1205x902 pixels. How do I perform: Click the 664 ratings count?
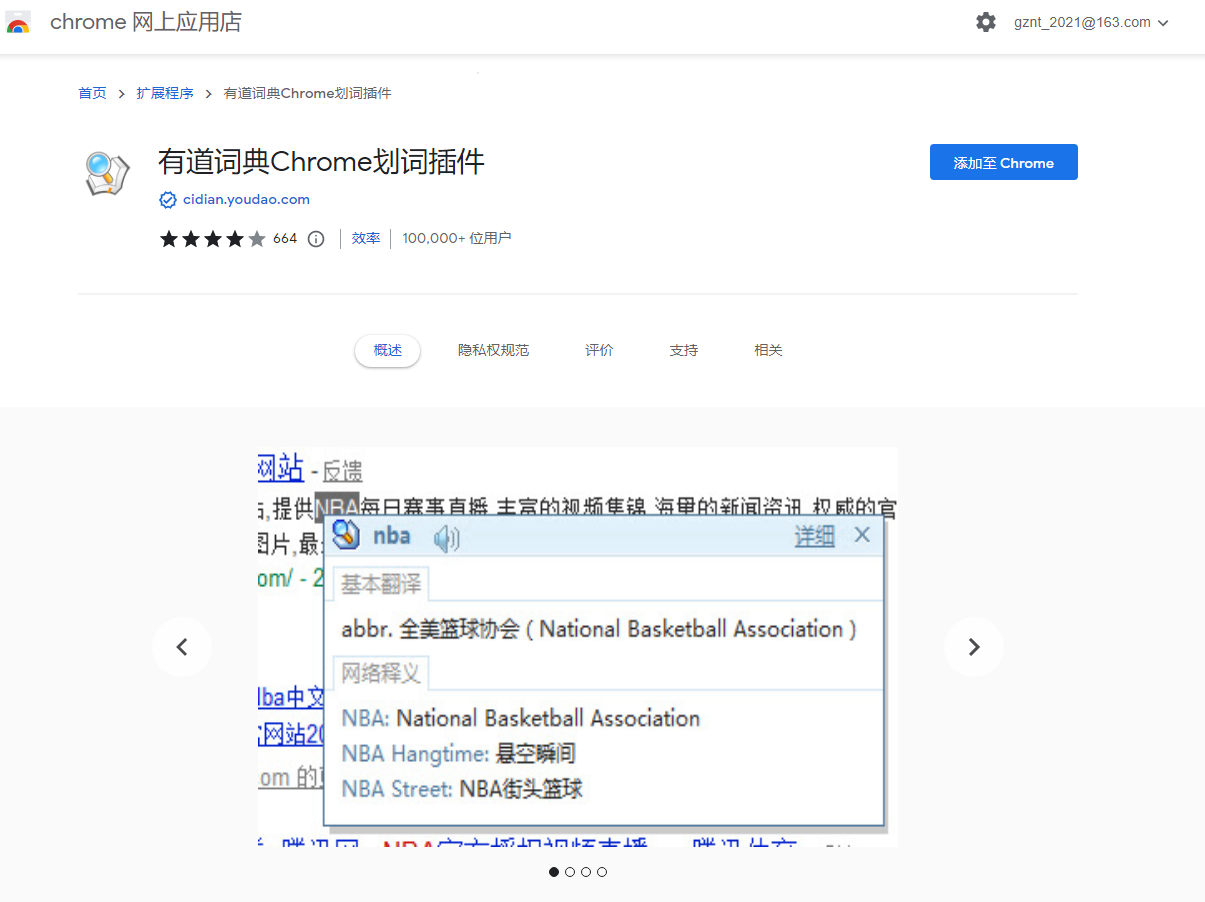coord(285,239)
